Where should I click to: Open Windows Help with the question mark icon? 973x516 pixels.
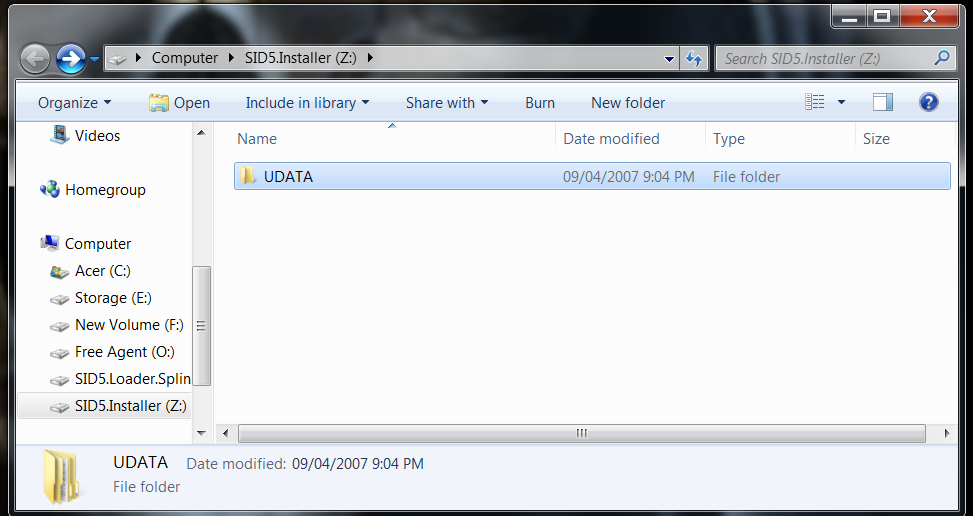coord(928,102)
